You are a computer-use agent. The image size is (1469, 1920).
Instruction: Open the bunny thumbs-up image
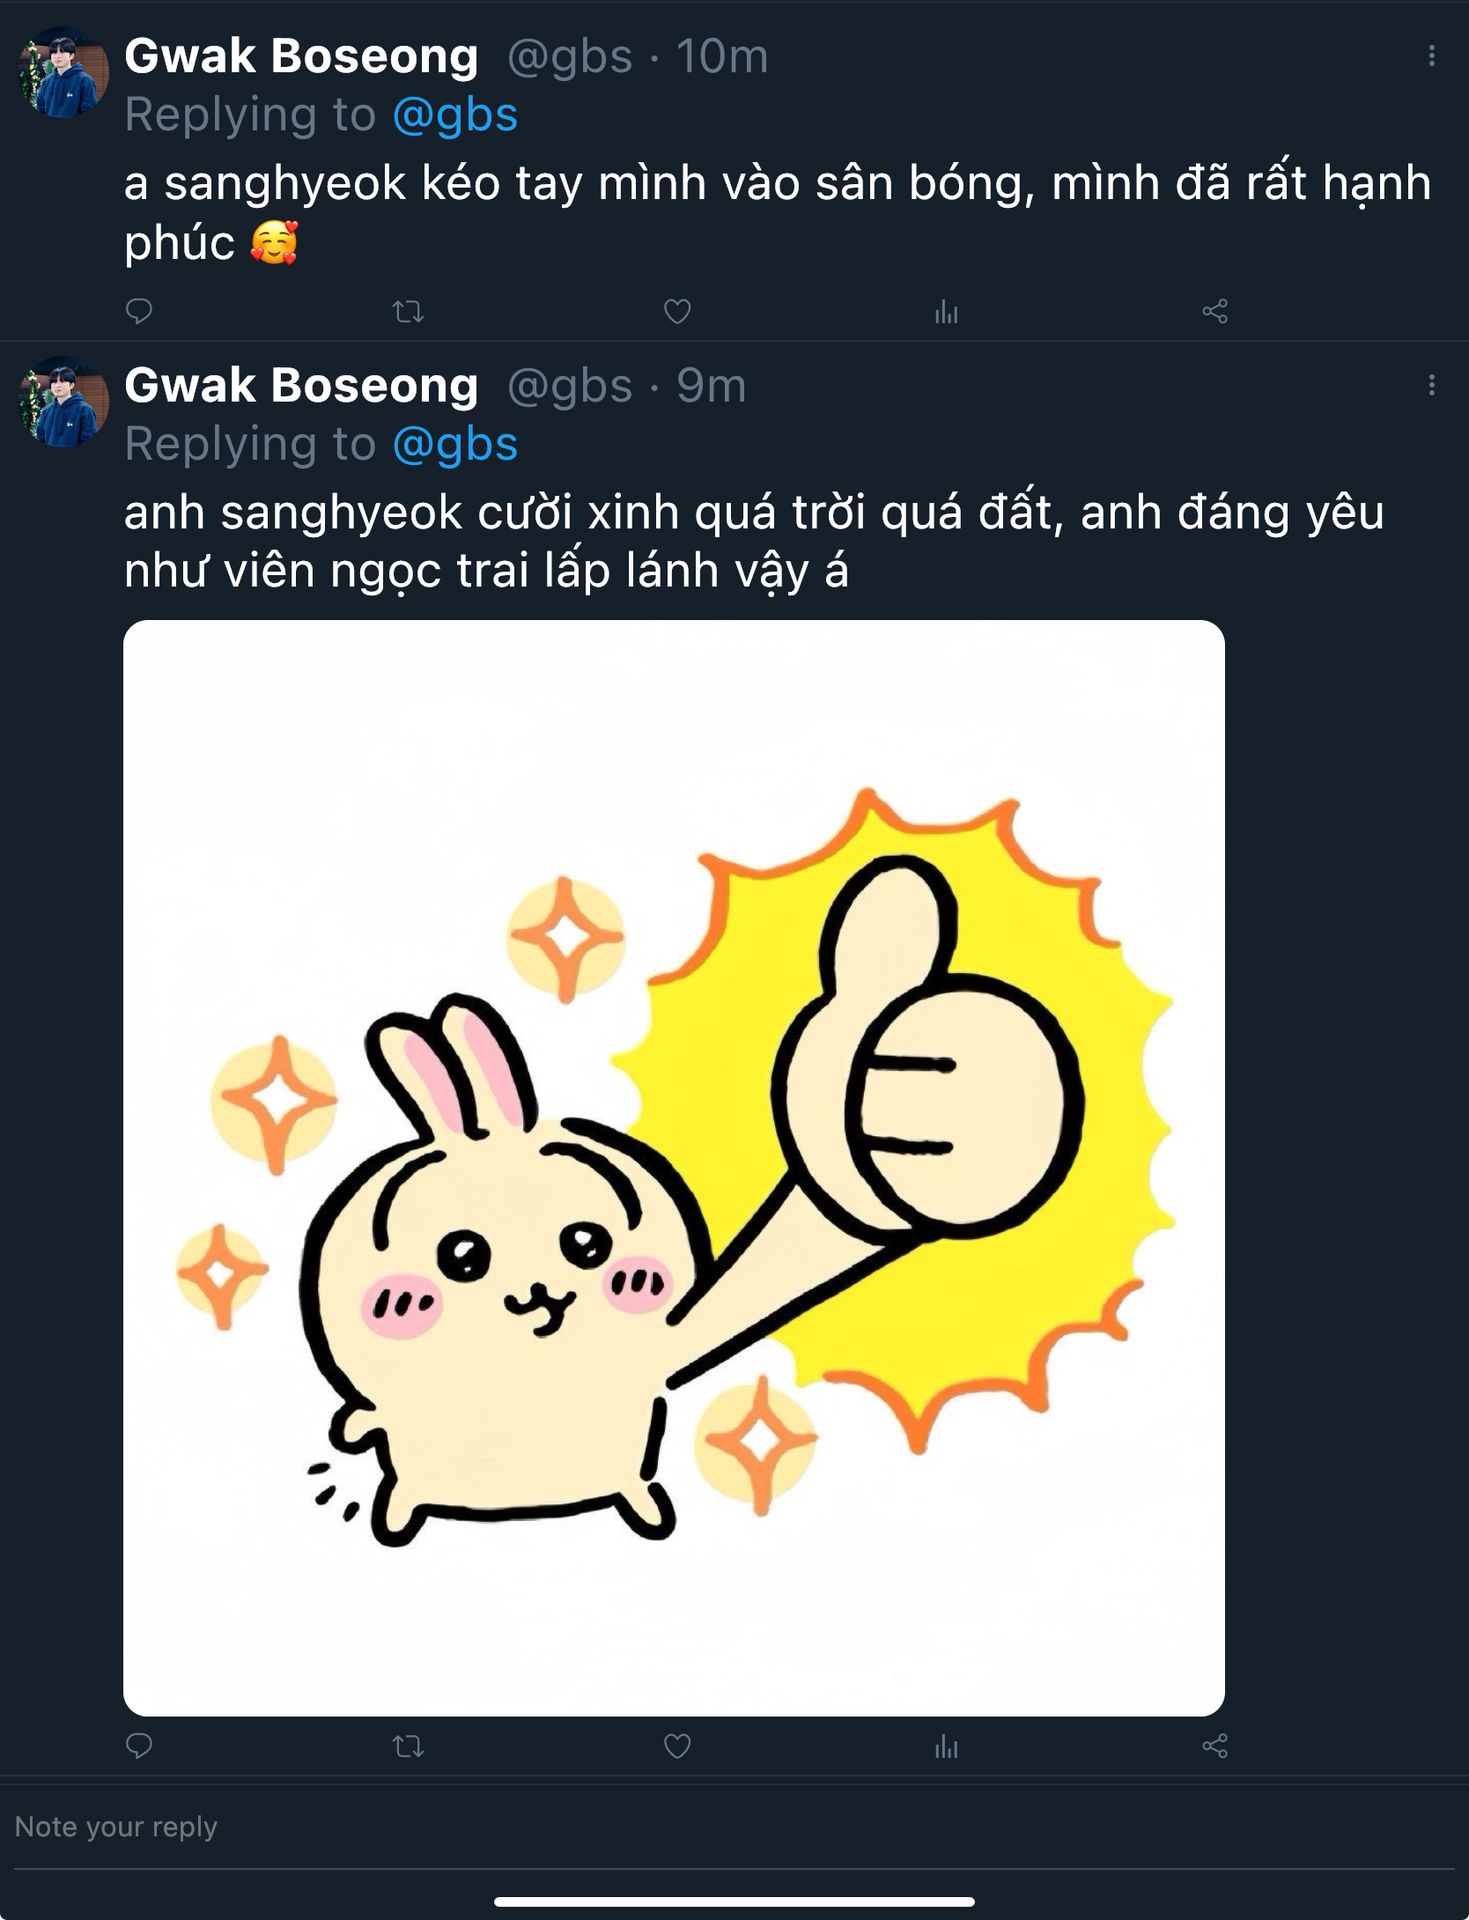(x=674, y=1168)
